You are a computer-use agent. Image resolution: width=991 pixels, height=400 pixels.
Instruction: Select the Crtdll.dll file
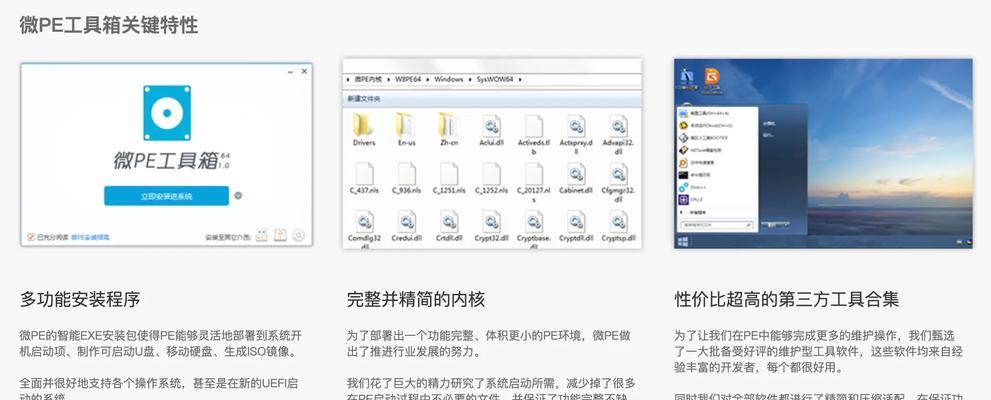(x=449, y=226)
